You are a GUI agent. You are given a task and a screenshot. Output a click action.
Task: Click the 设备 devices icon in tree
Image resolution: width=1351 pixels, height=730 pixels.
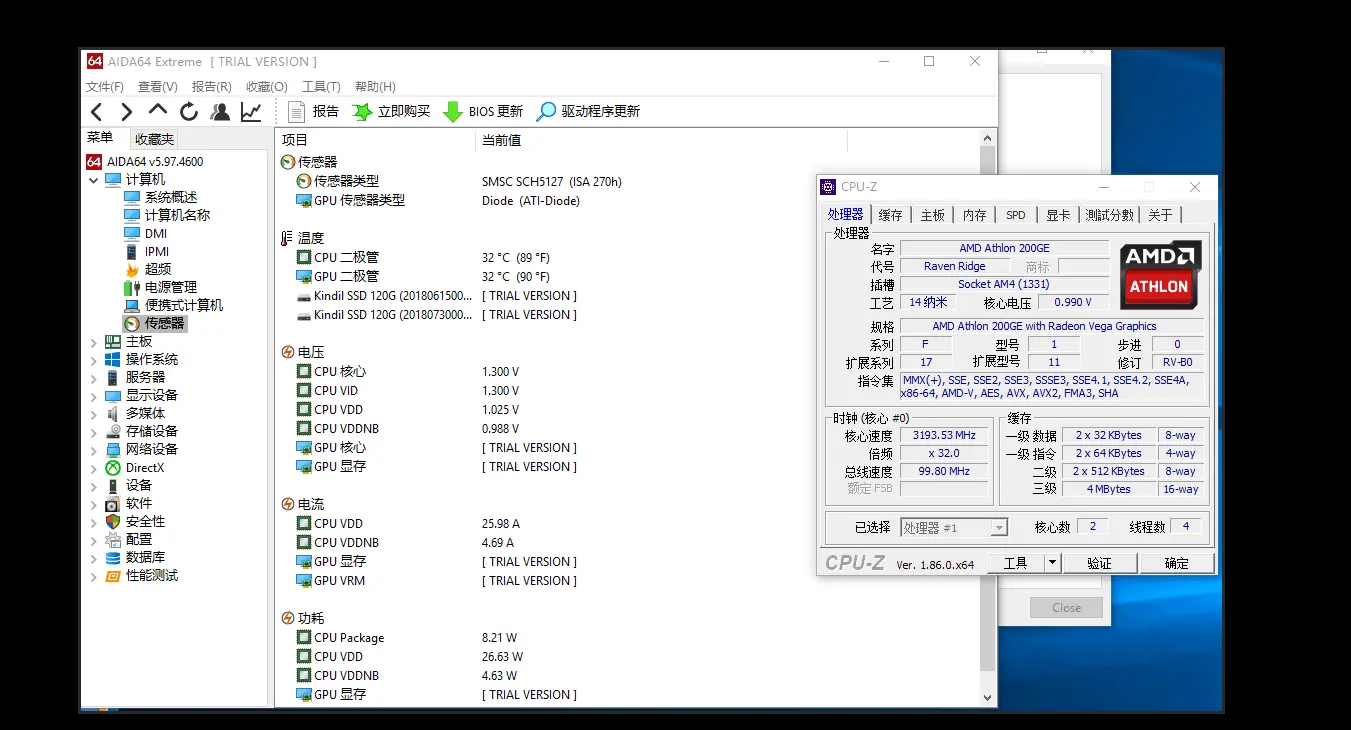pos(113,486)
